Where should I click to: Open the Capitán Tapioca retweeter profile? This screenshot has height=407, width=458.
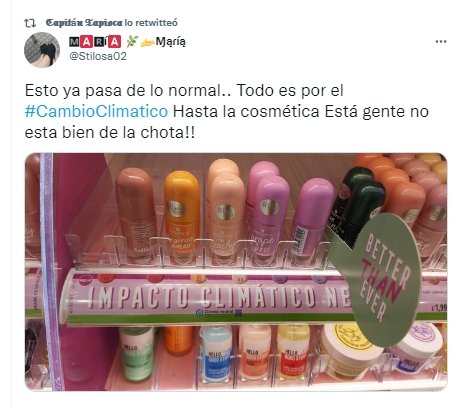84,23
